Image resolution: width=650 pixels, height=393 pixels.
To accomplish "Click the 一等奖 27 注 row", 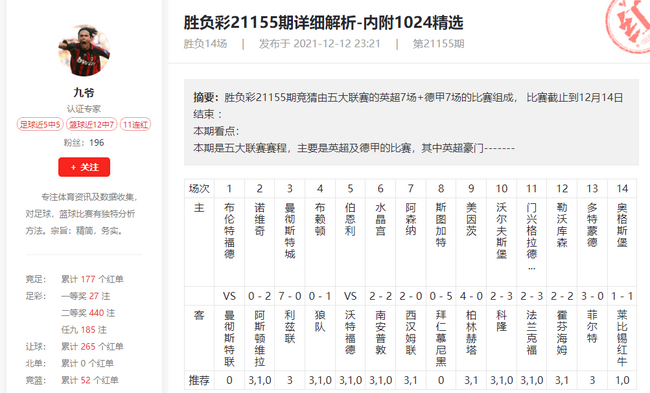I will [86, 296].
